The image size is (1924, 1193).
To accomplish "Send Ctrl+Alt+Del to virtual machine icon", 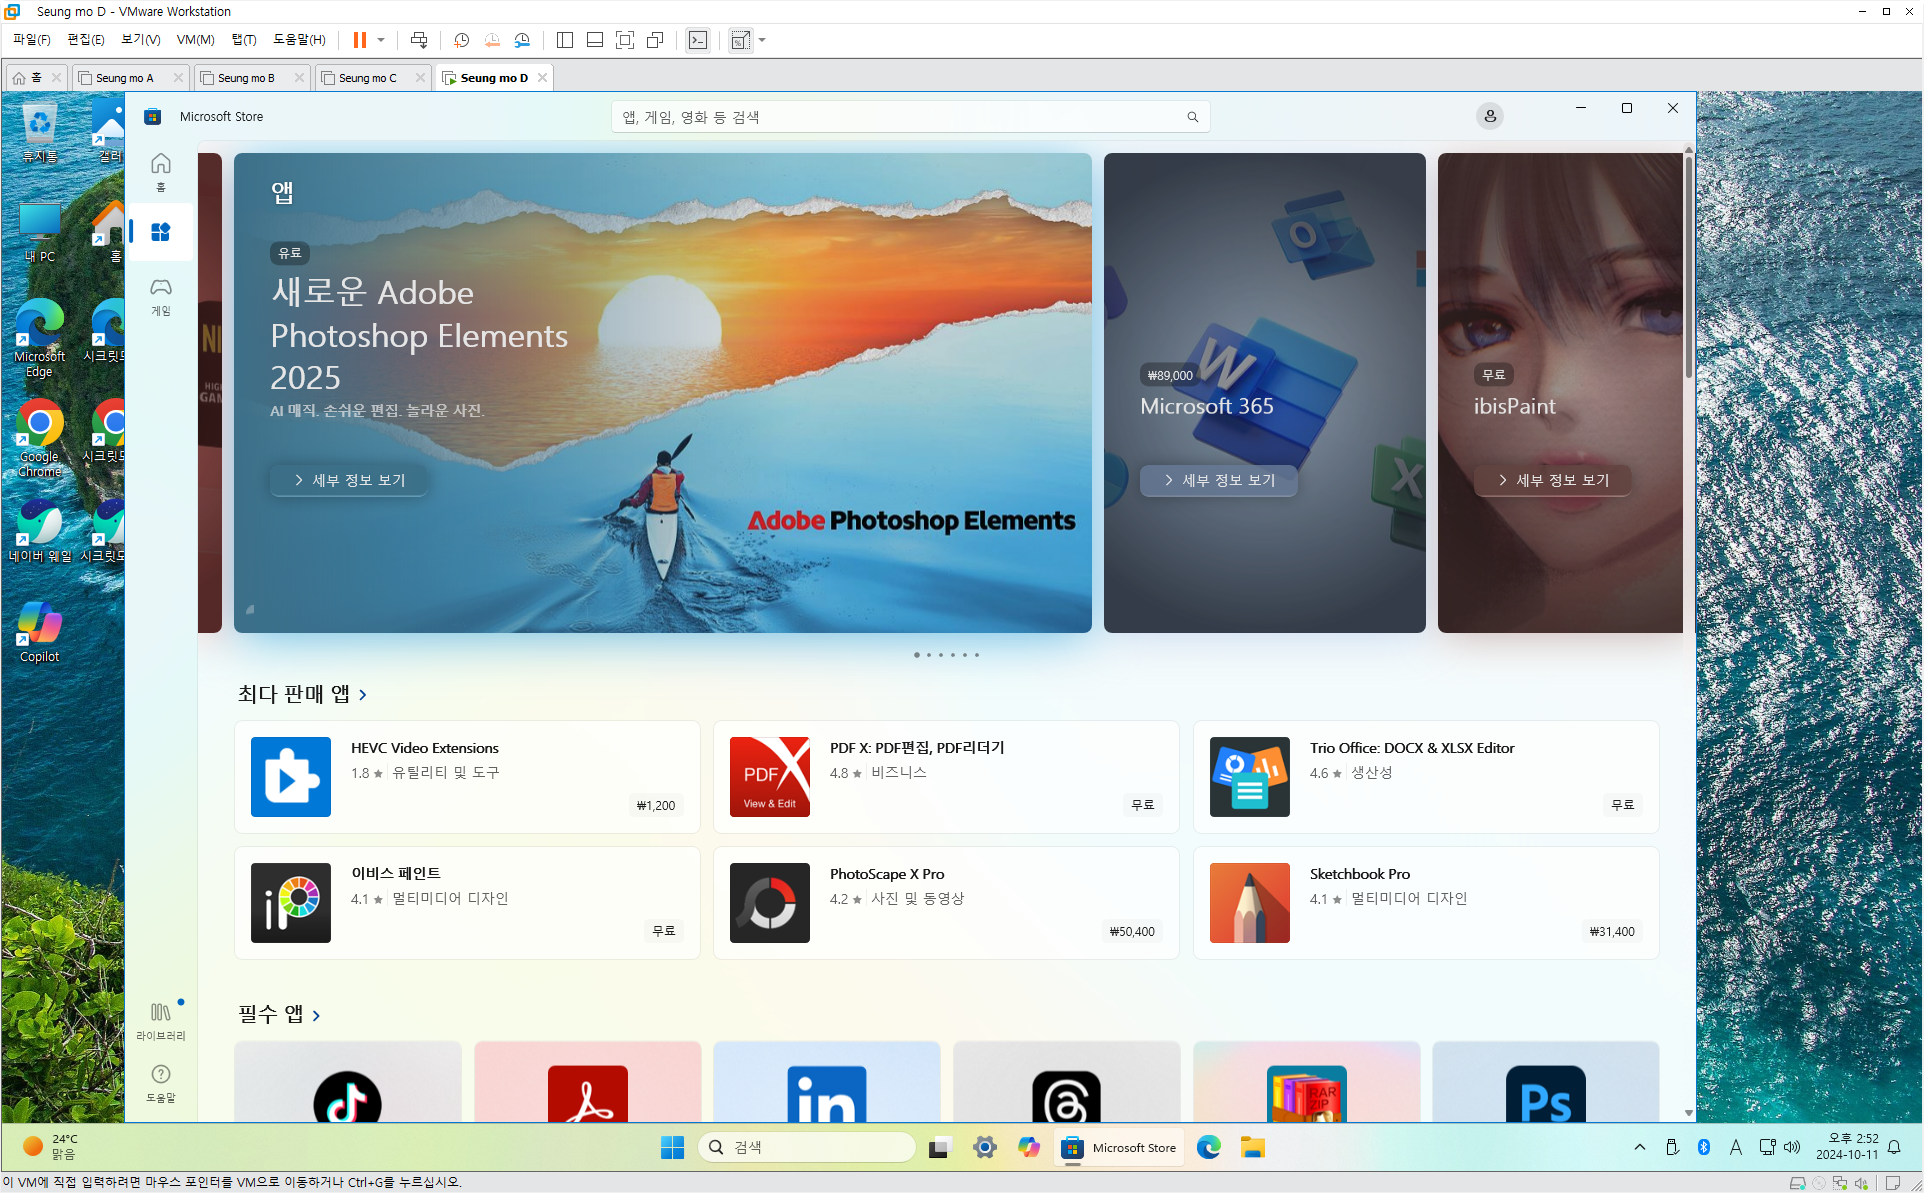I will (x=419, y=40).
